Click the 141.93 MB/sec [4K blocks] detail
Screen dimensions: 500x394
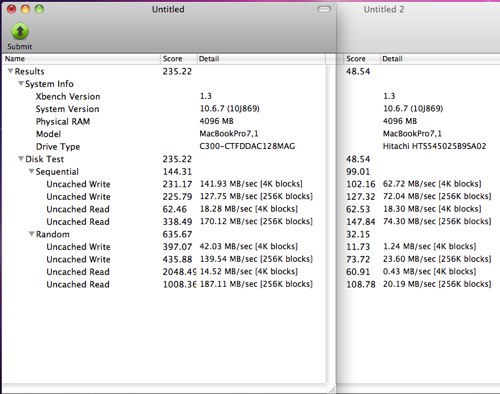251,184
